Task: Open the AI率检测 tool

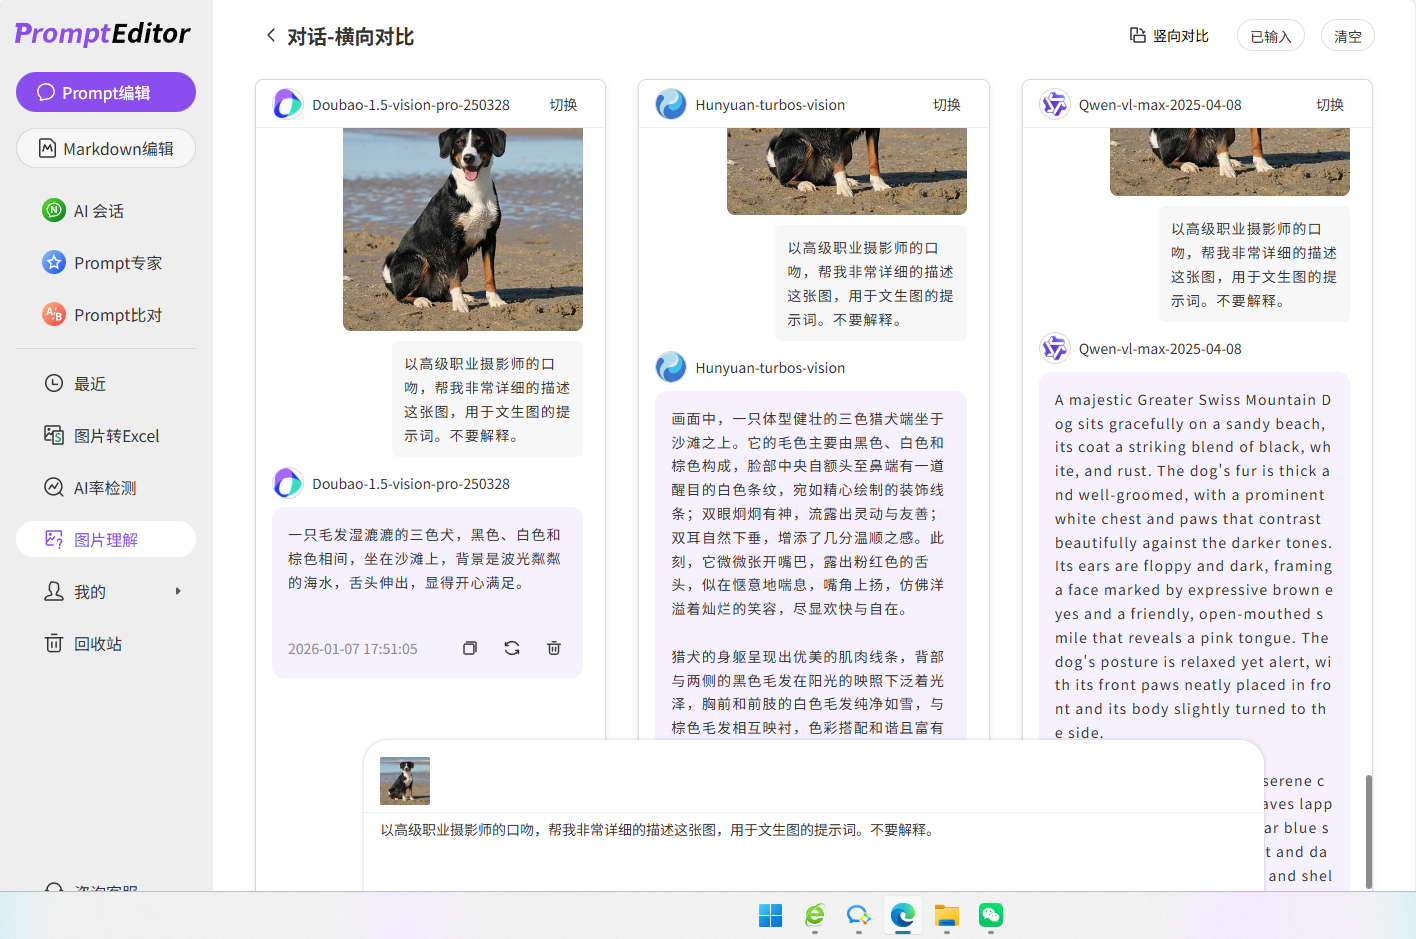Action: pyautogui.click(x=105, y=487)
